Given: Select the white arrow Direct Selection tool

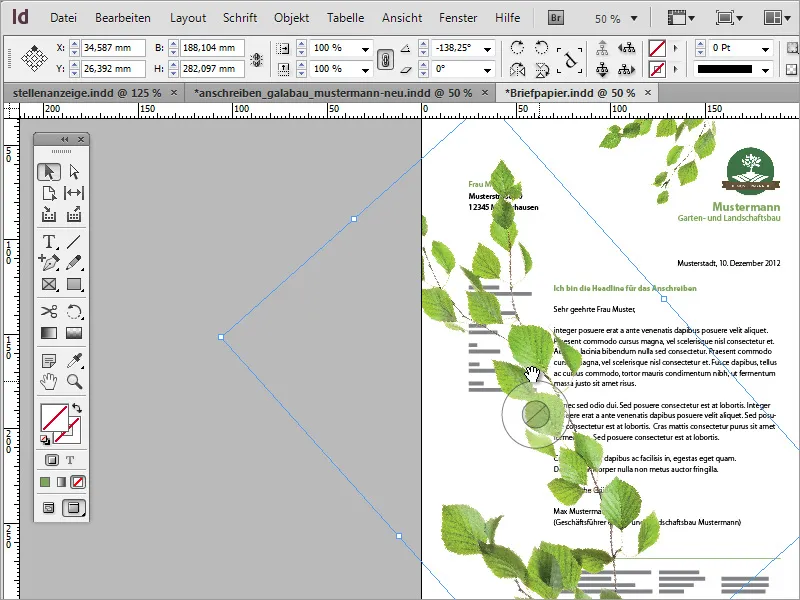Looking at the screenshot, I should pyautogui.click(x=74, y=172).
